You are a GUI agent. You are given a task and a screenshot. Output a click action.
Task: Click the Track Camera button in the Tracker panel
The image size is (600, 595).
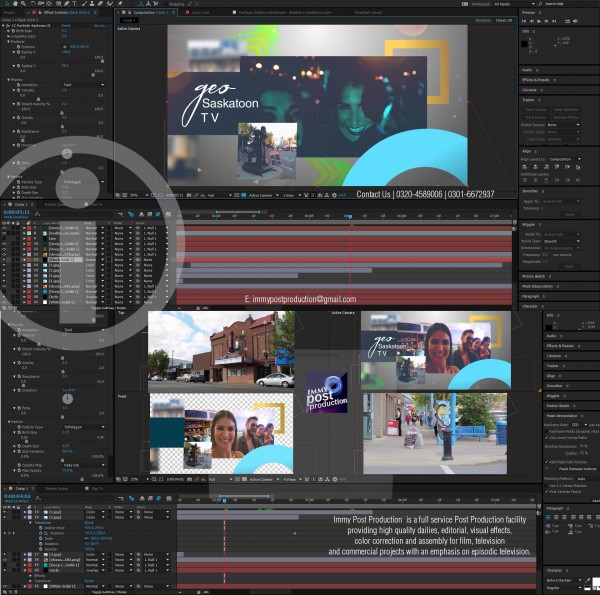[536, 110]
